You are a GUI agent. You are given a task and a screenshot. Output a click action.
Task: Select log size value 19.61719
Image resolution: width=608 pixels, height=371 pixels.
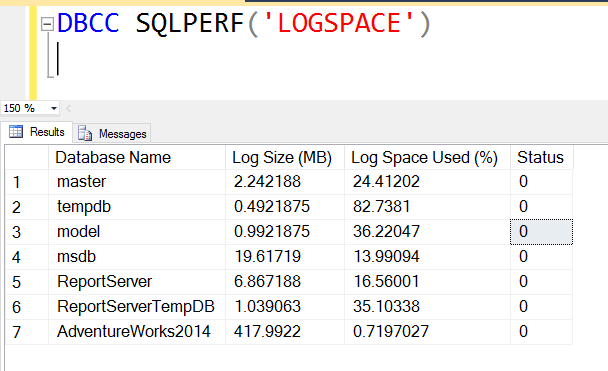coord(285,257)
